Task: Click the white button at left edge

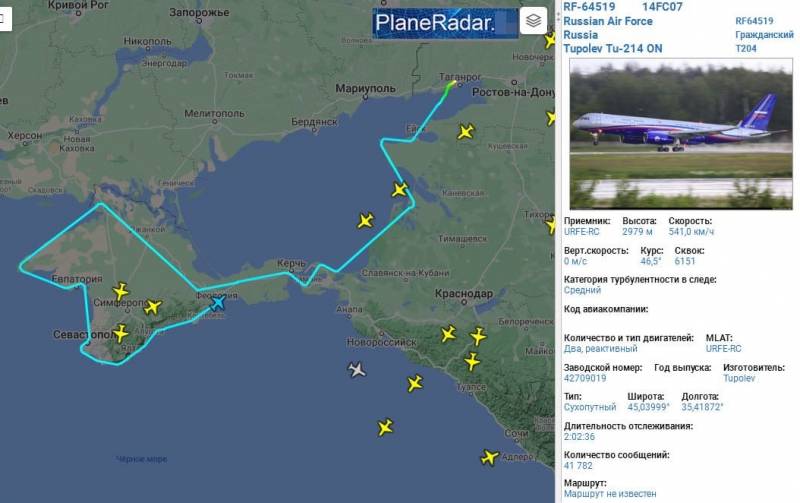Action: point(5,19)
